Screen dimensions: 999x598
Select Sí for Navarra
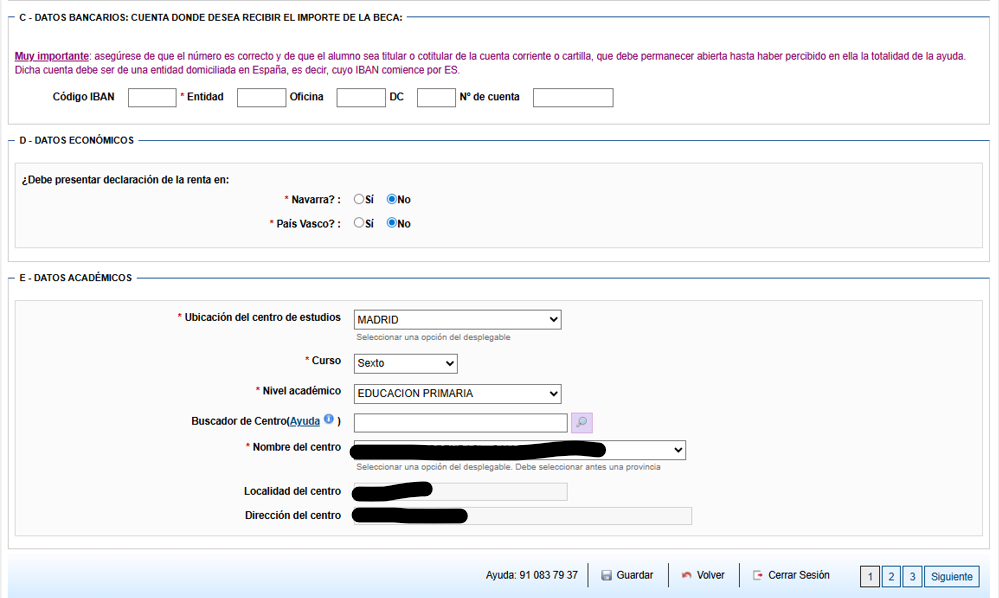[359, 199]
